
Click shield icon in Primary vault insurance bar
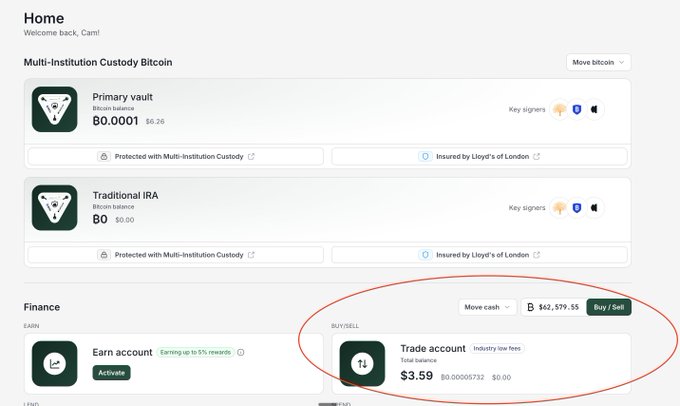click(x=425, y=157)
